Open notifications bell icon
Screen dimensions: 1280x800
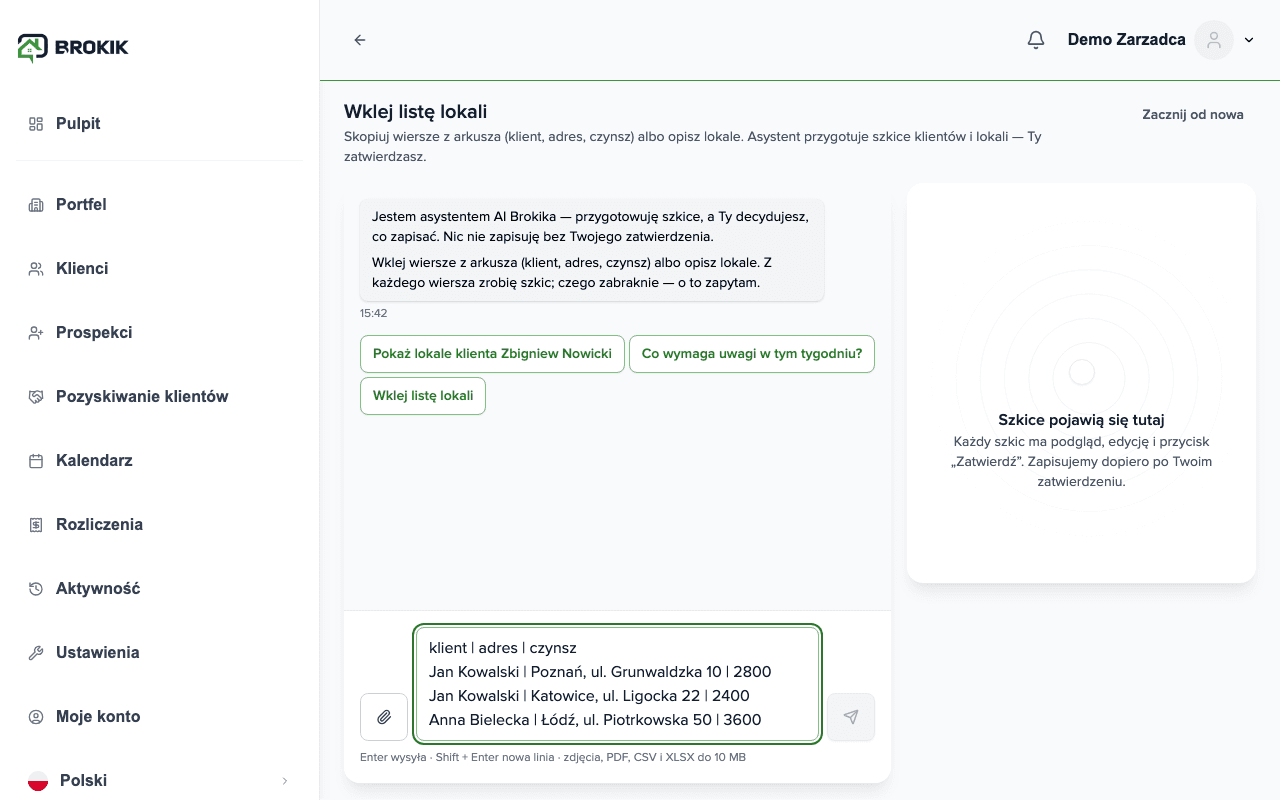click(x=1036, y=40)
